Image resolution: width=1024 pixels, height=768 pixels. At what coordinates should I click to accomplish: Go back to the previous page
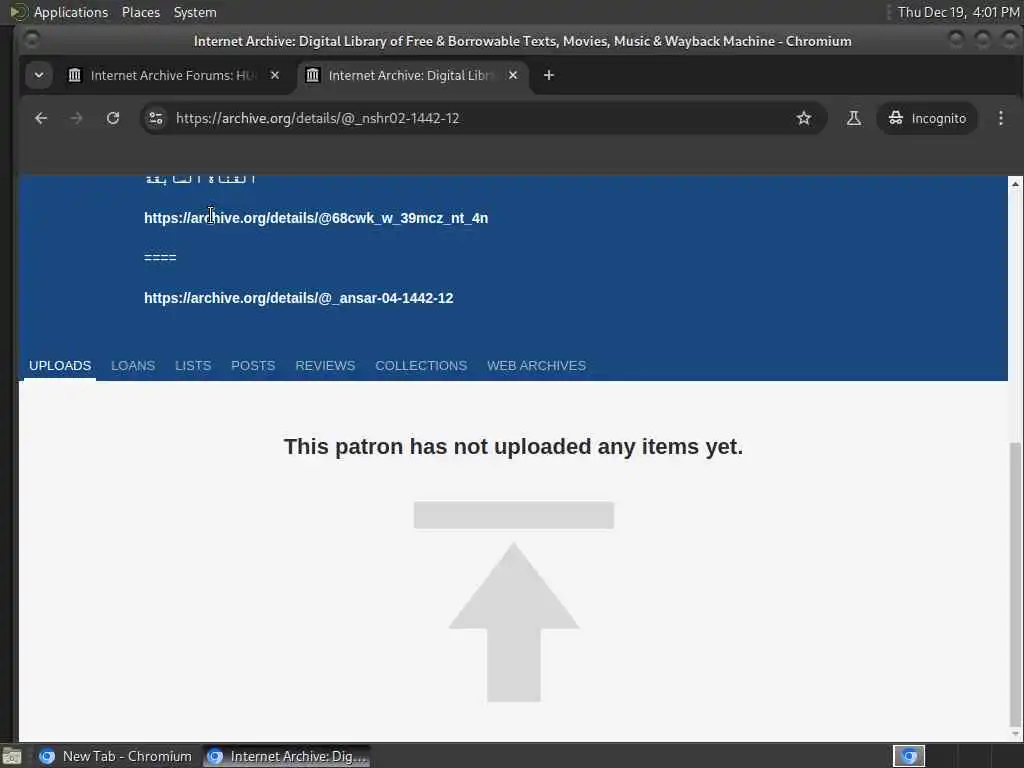(41, 118)
